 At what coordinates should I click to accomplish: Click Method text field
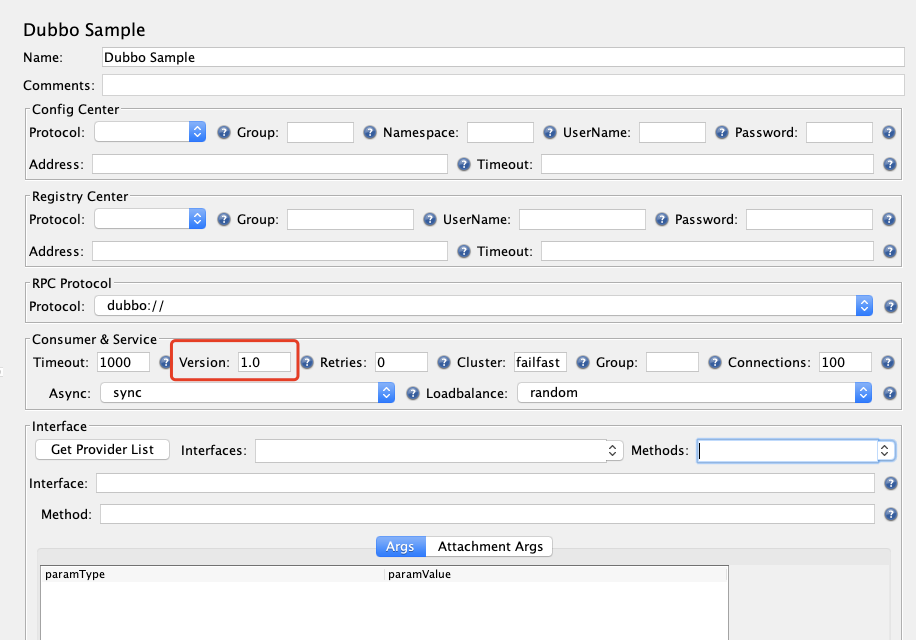tap(487, 514)
